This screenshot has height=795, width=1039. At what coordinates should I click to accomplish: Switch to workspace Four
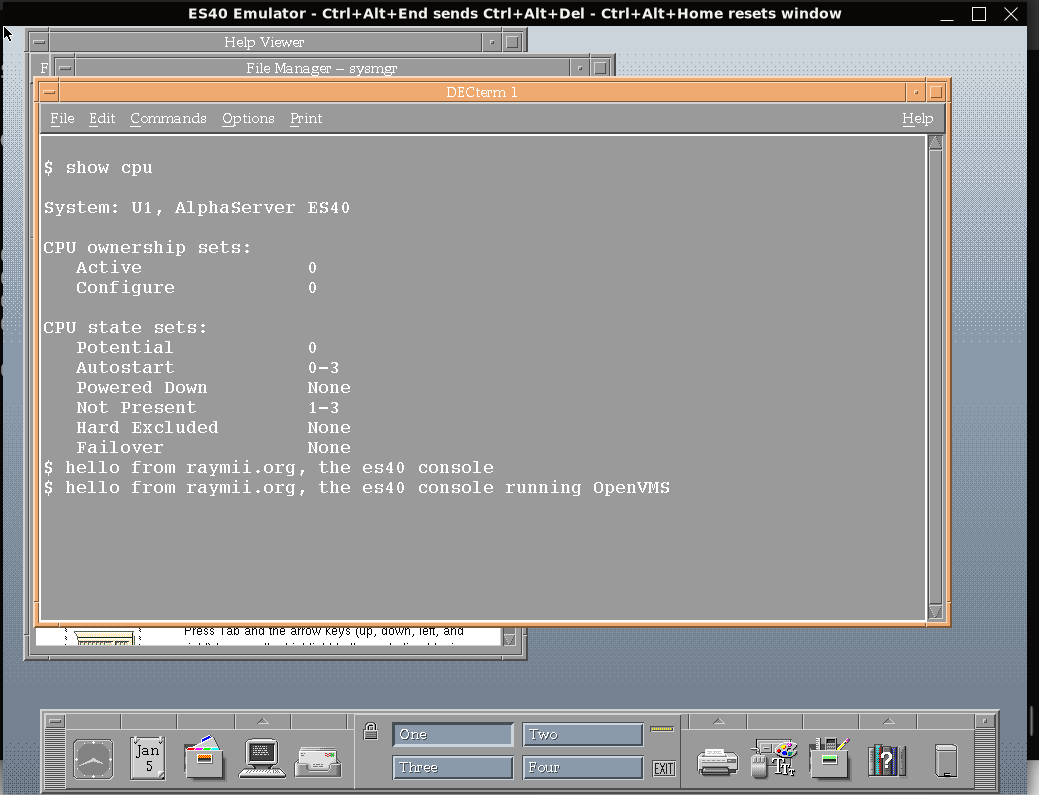pos(582,767)
